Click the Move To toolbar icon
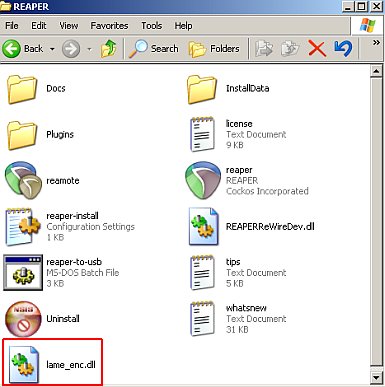 pyautogui.click(x=264, y=49)
